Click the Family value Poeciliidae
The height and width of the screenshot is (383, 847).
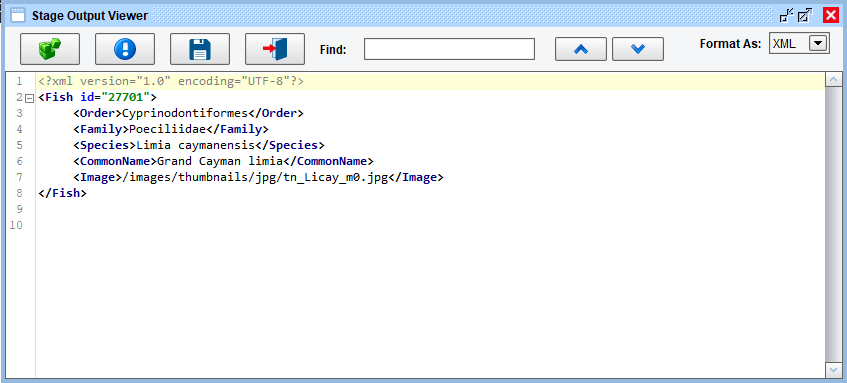pyautogui.click(x=167, y=130)
